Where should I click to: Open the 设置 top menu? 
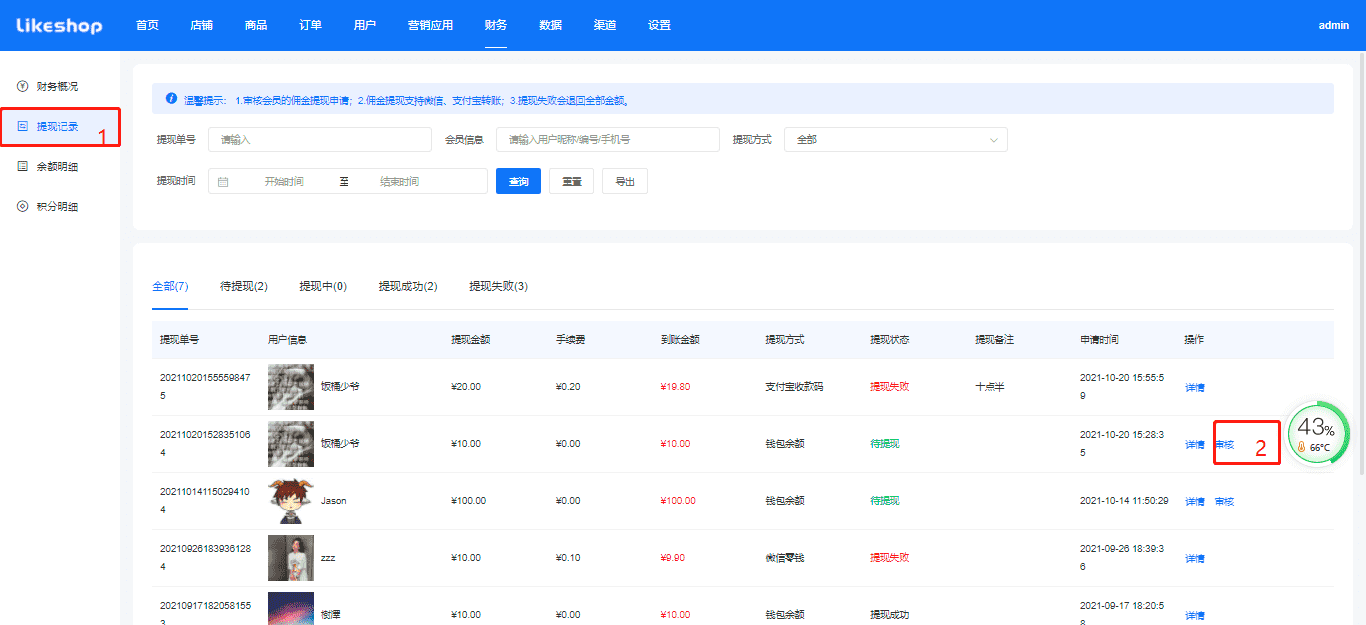[659, 25]
